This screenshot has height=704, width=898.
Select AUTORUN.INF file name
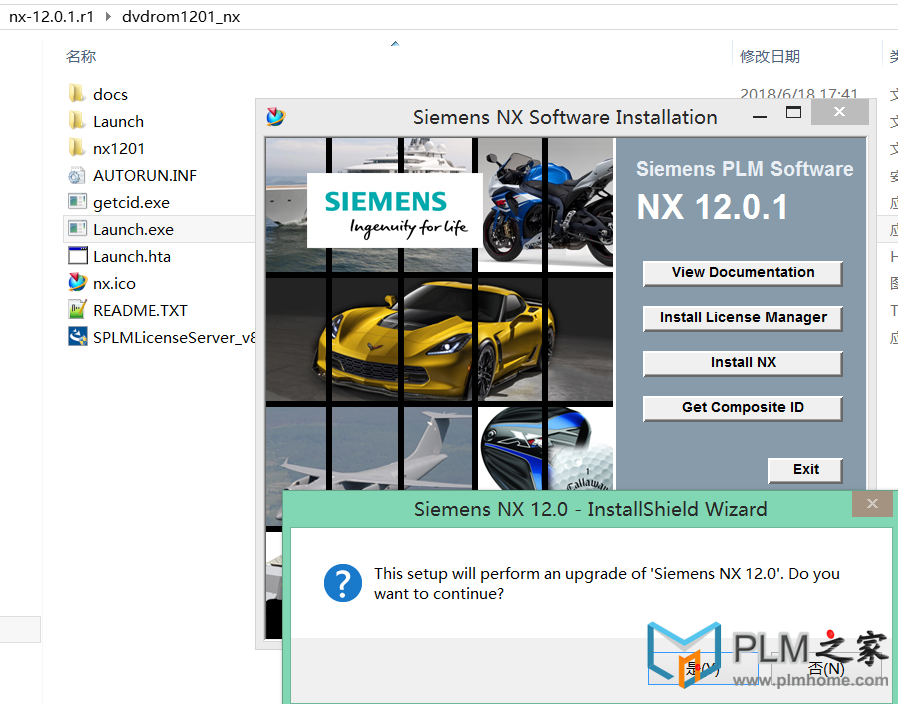(145, 175)
